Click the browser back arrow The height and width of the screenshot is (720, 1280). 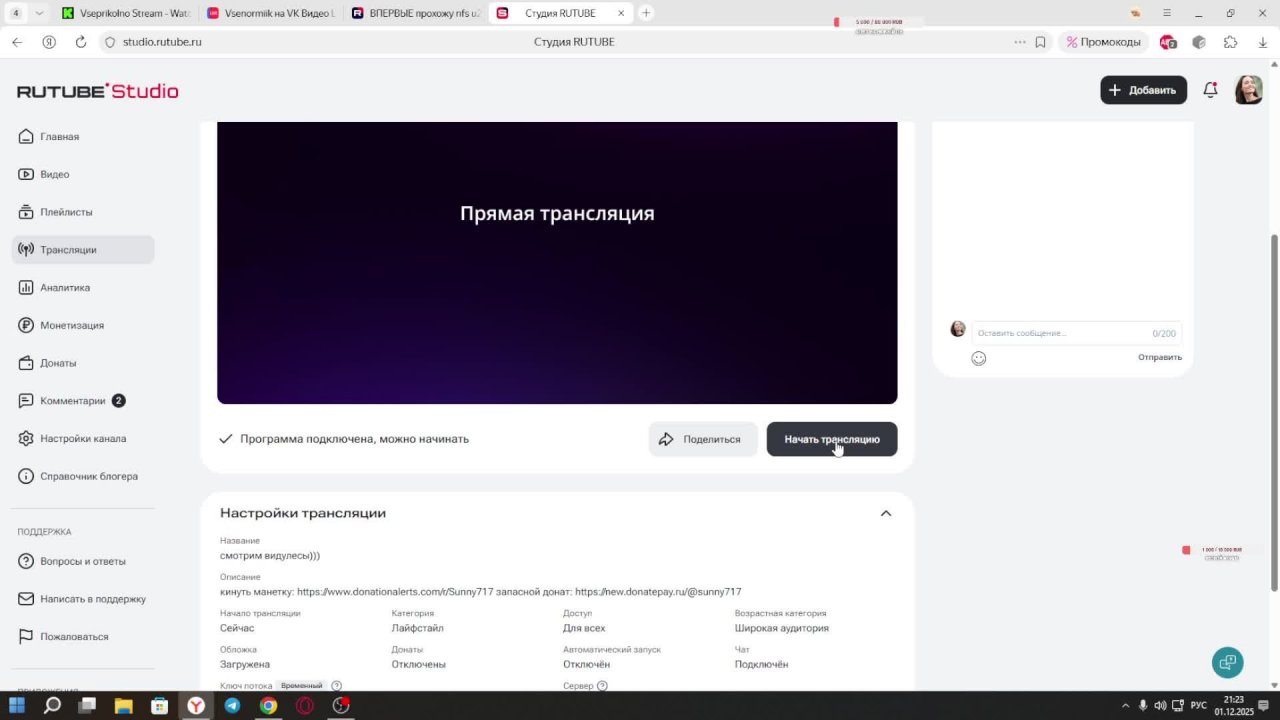[x=17, y=42]
